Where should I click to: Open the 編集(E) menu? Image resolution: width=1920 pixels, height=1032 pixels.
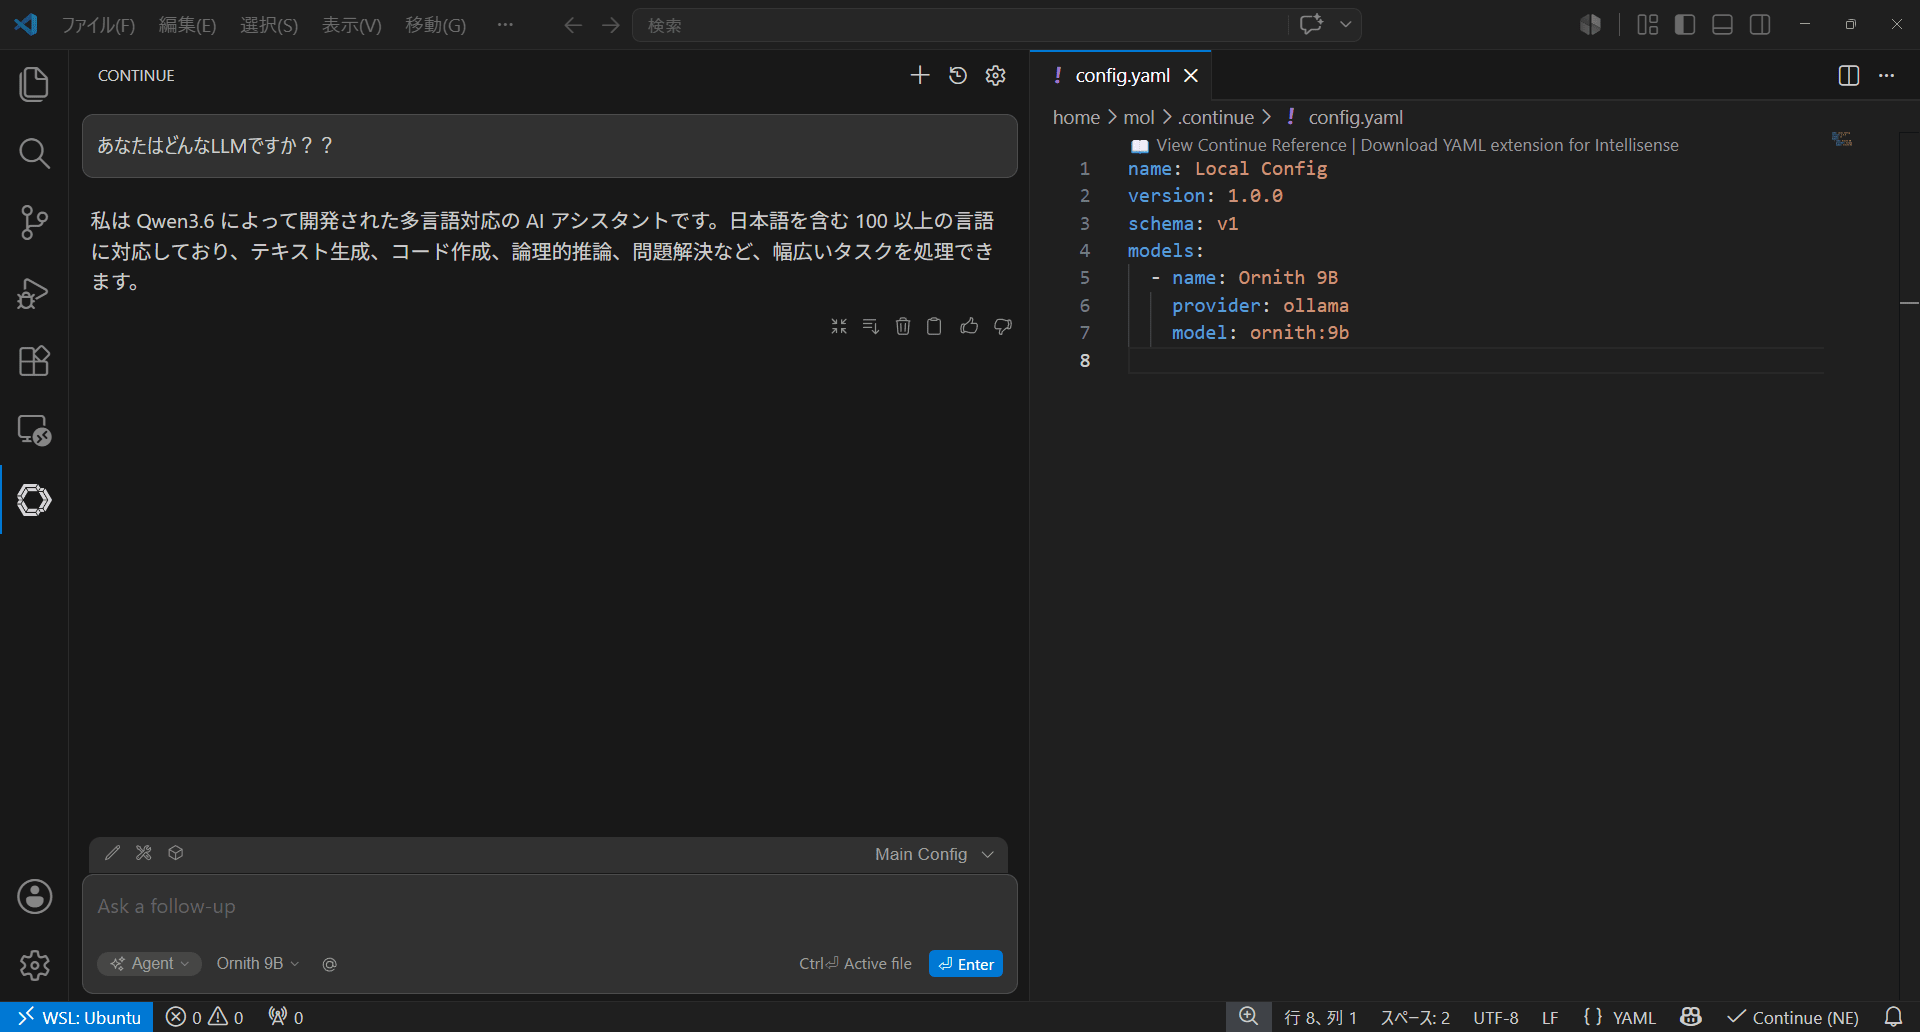coord(187,25)
